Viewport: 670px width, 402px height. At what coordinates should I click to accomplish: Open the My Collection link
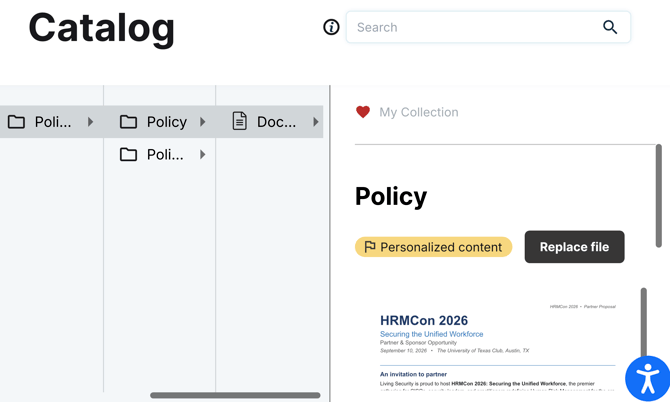(x=419, y=112)
